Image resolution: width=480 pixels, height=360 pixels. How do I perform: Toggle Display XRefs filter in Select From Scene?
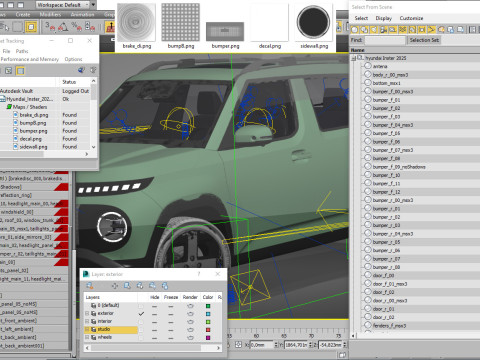[422, 30]
